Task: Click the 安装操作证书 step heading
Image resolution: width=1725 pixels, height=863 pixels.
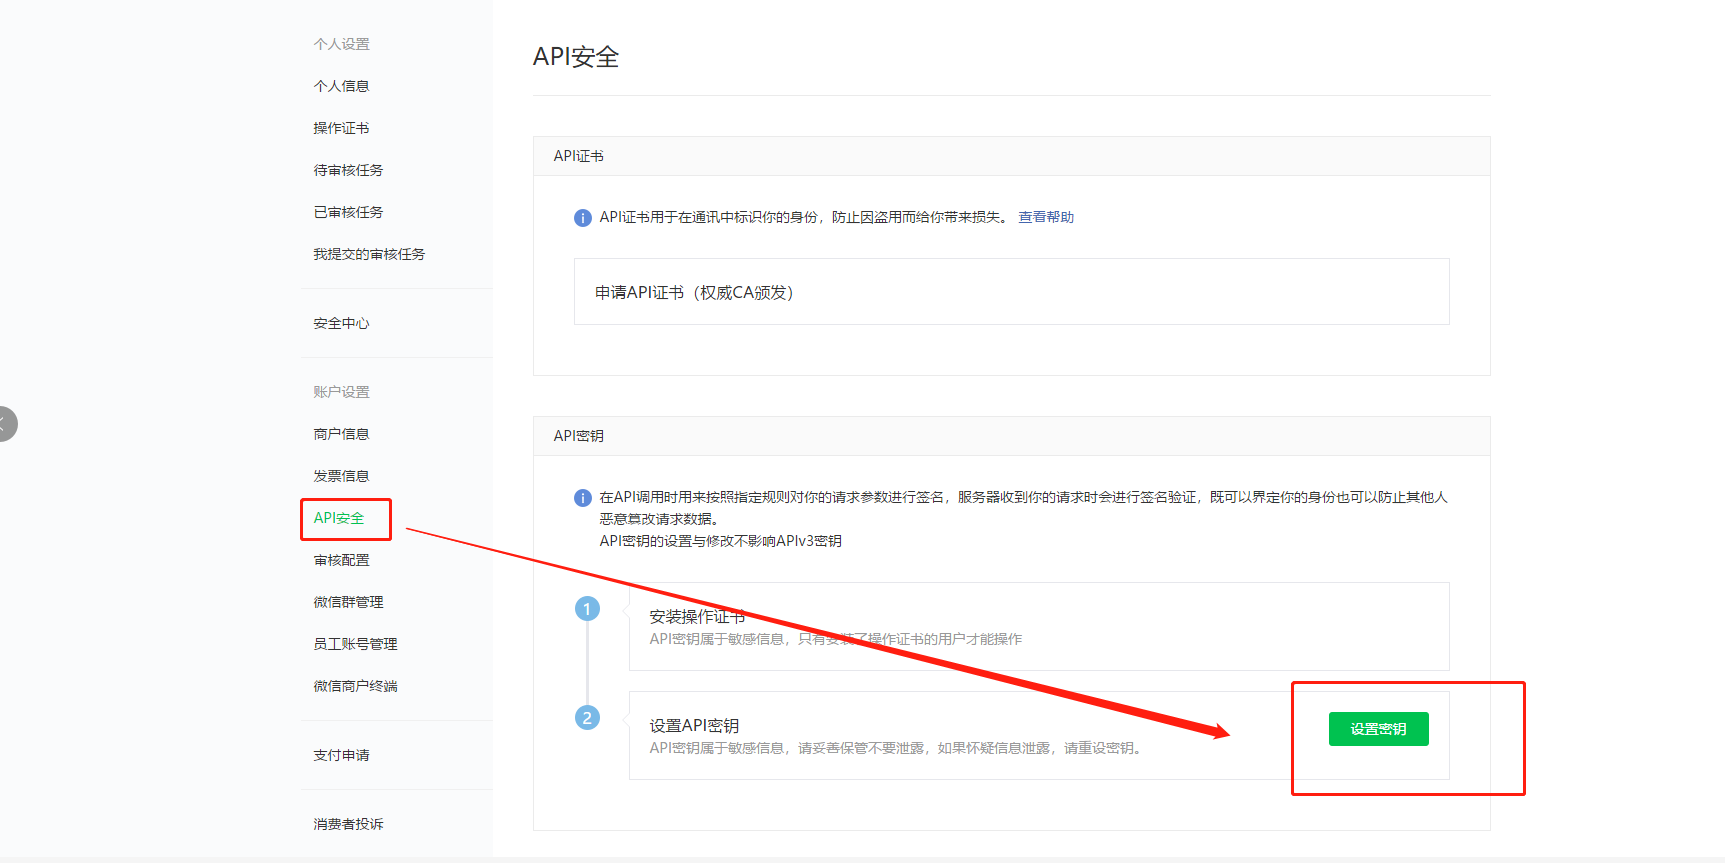Action: (697, 617)
